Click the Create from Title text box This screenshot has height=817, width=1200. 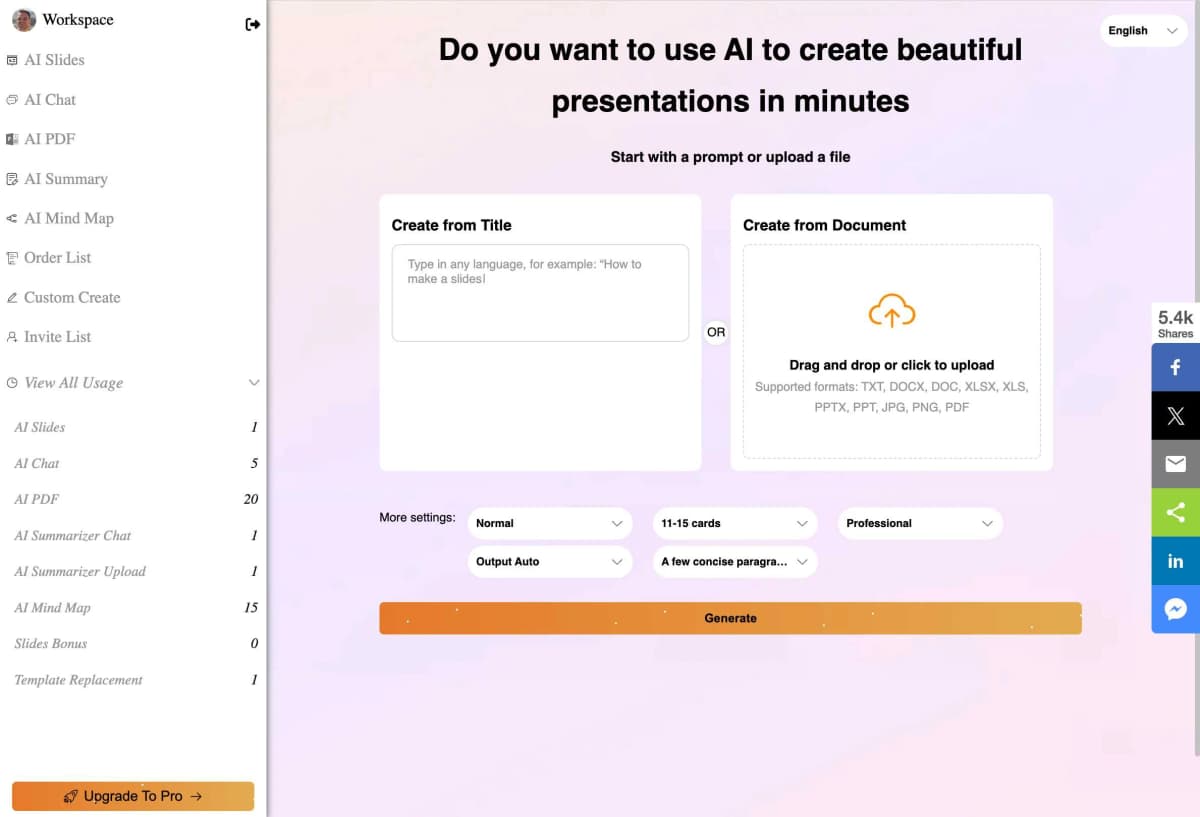pos(540,293)
